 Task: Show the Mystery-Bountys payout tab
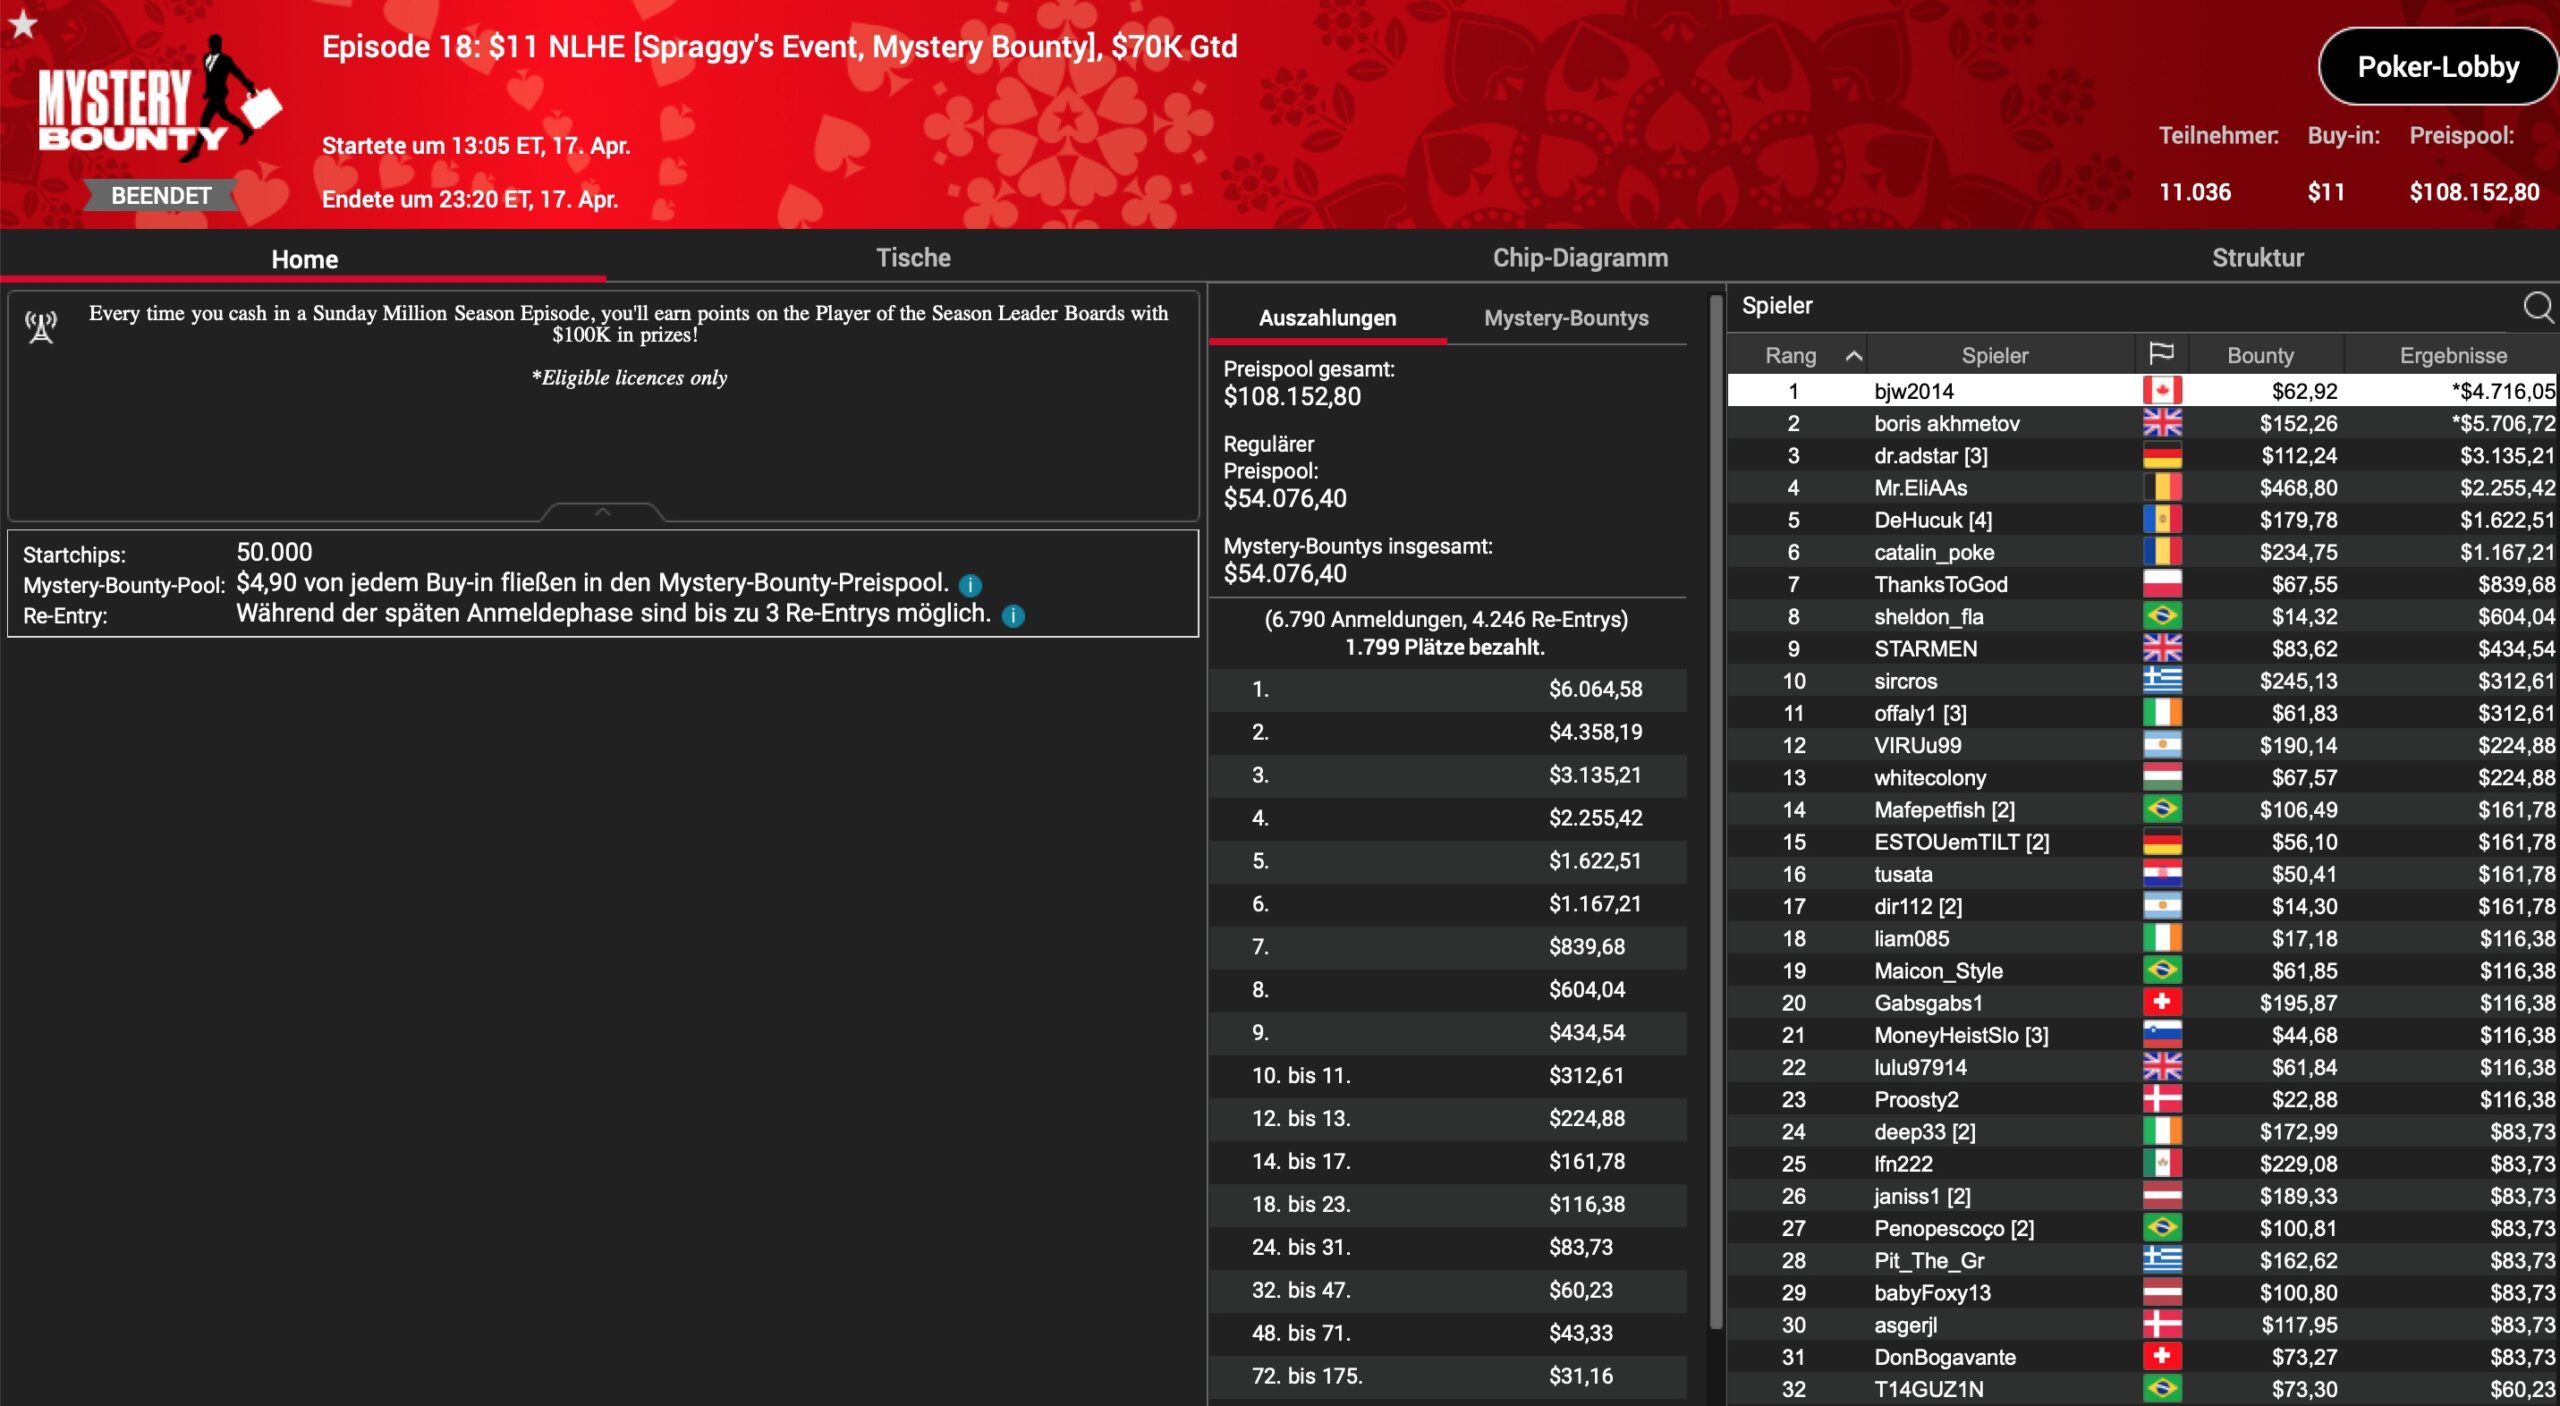coord(1565,318)
